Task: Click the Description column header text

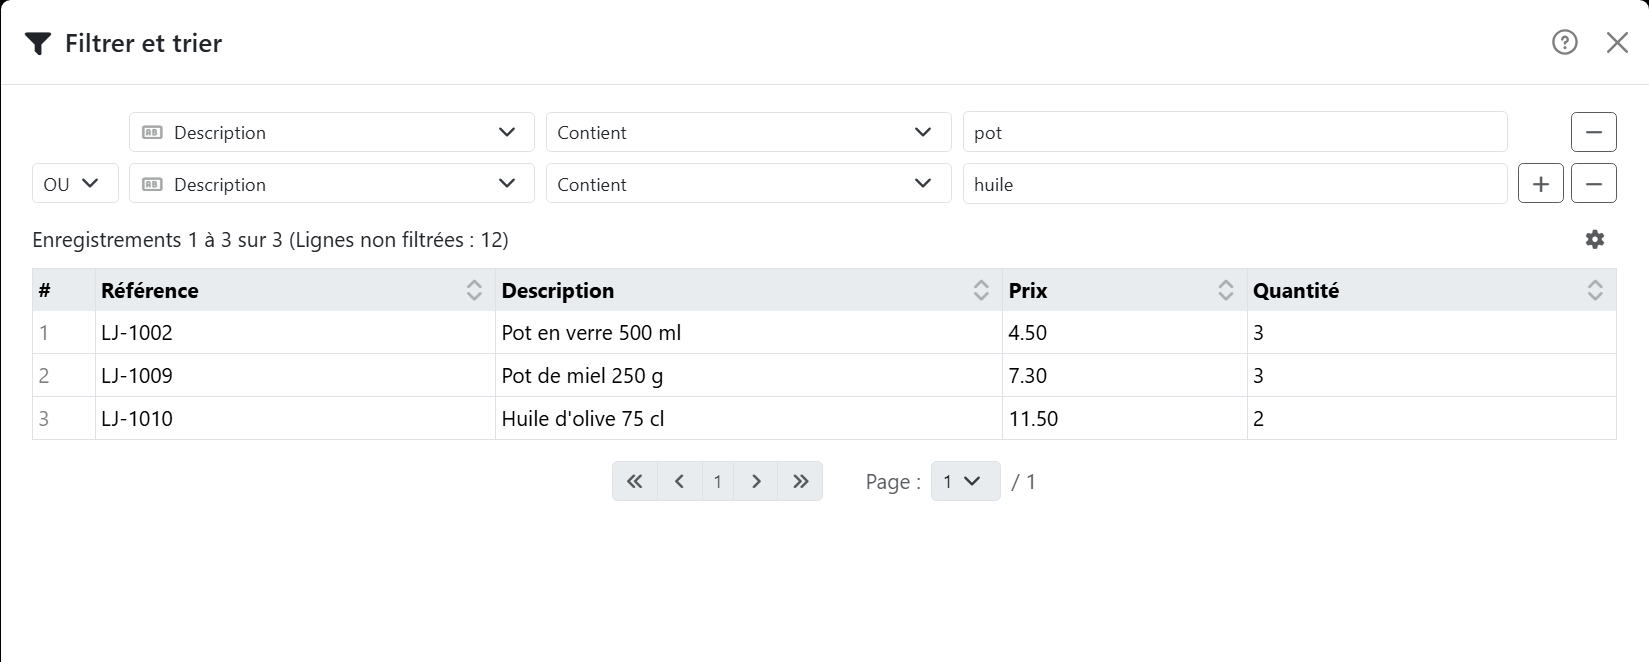Action: pyautogui.click(x=558, y=291)
